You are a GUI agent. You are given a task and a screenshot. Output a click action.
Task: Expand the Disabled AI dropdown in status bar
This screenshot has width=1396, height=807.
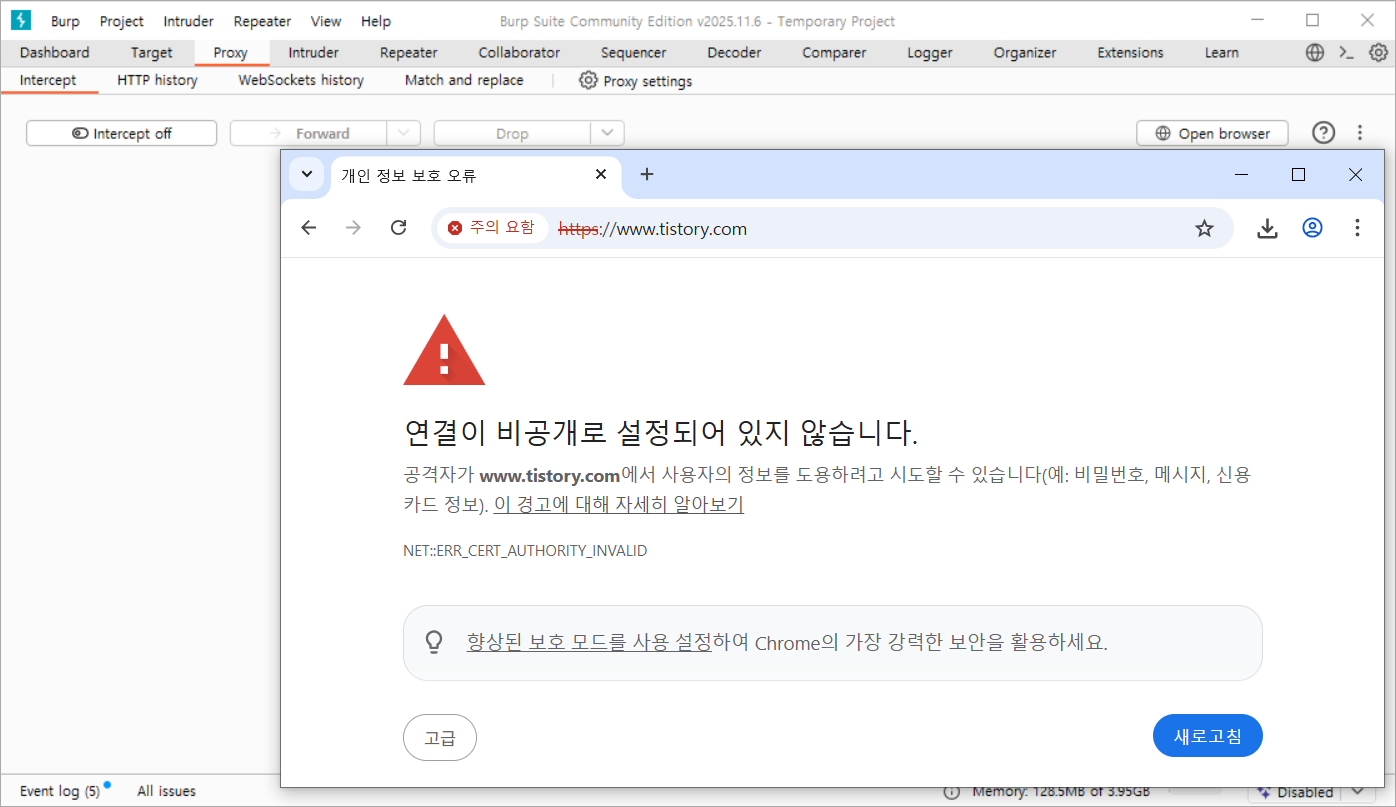[x=1357, y=792]
